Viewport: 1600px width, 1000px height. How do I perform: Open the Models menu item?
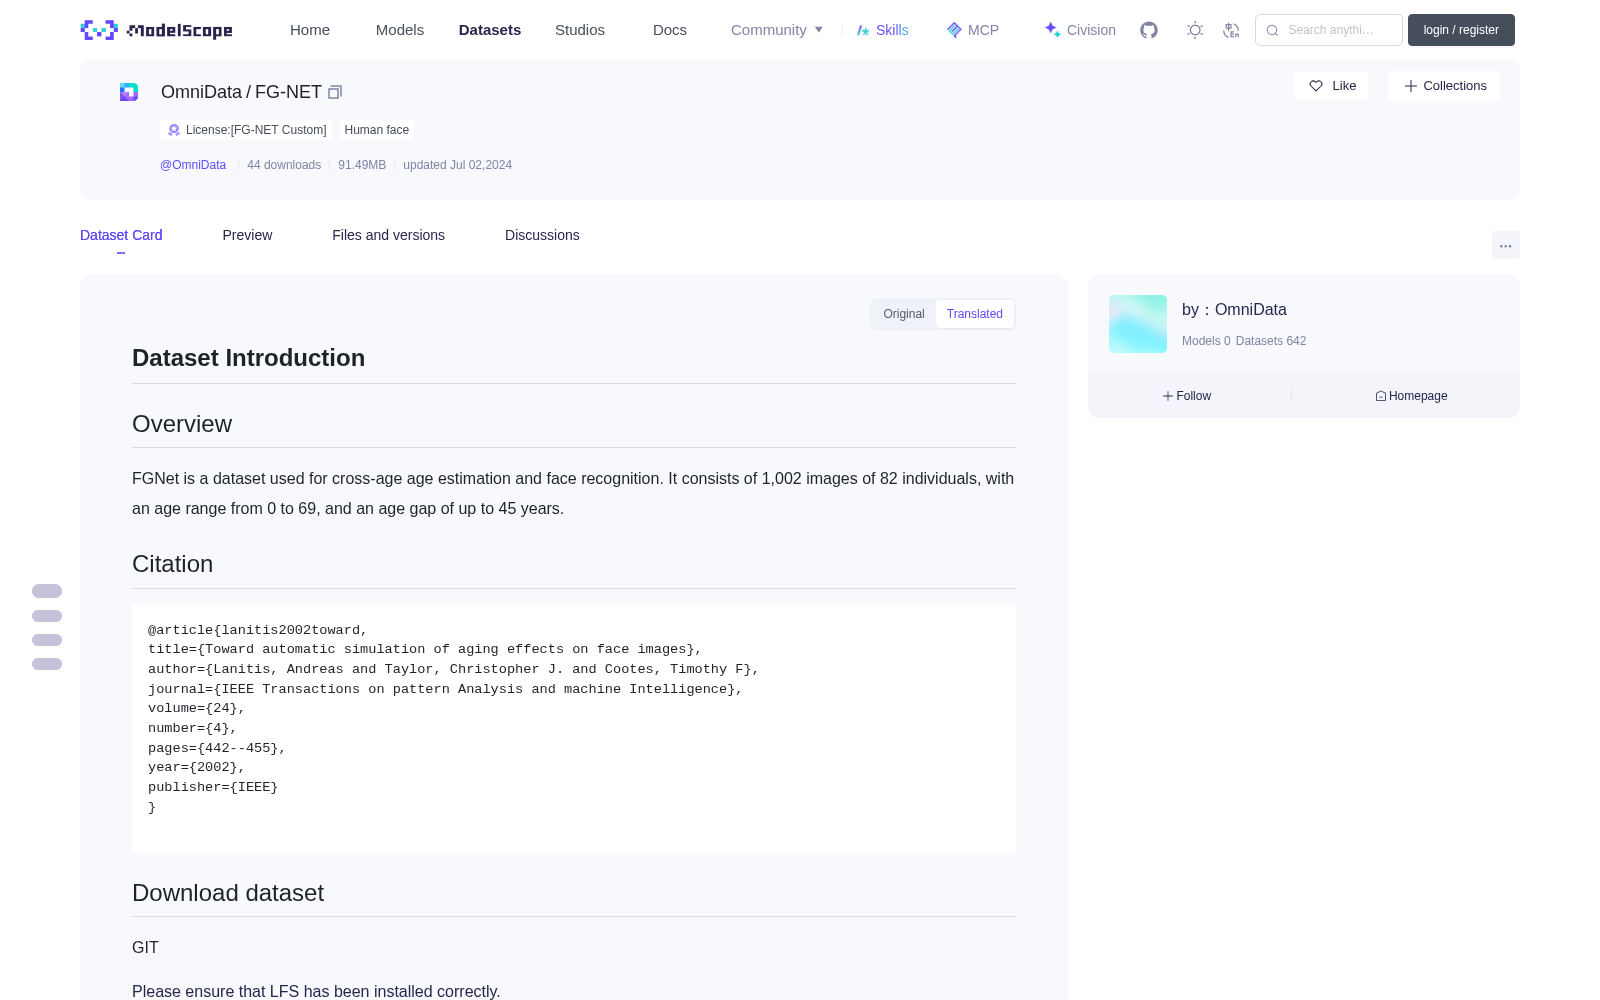point(400,30)
